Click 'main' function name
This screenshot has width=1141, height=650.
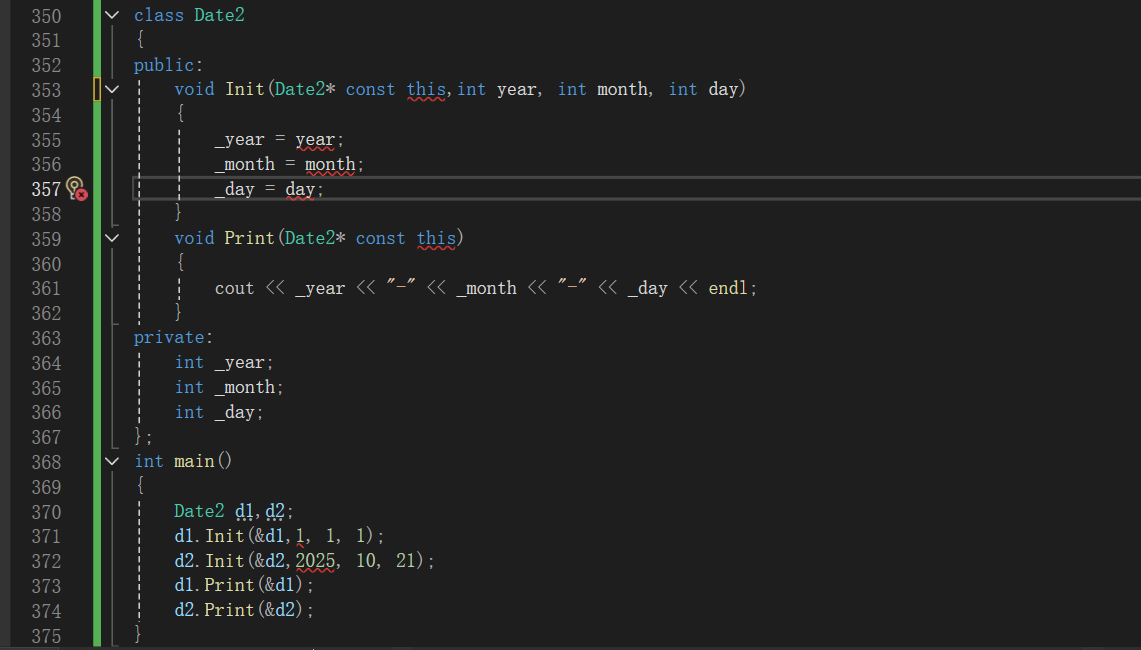(194, 461)
